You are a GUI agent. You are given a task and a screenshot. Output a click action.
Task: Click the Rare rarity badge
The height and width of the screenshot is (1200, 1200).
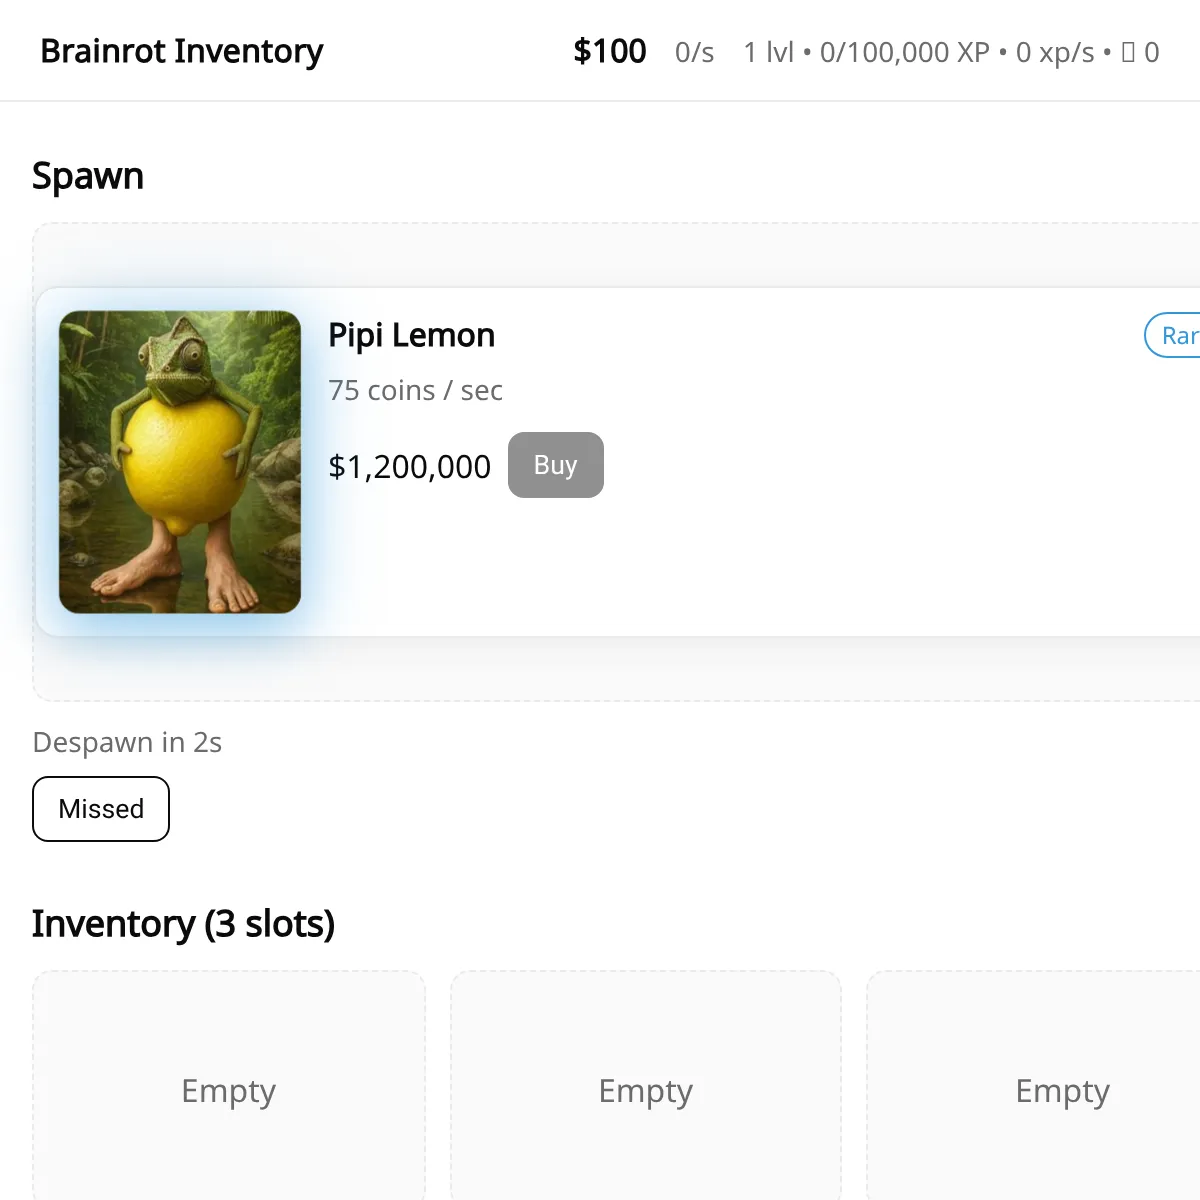coord(1176,336)
